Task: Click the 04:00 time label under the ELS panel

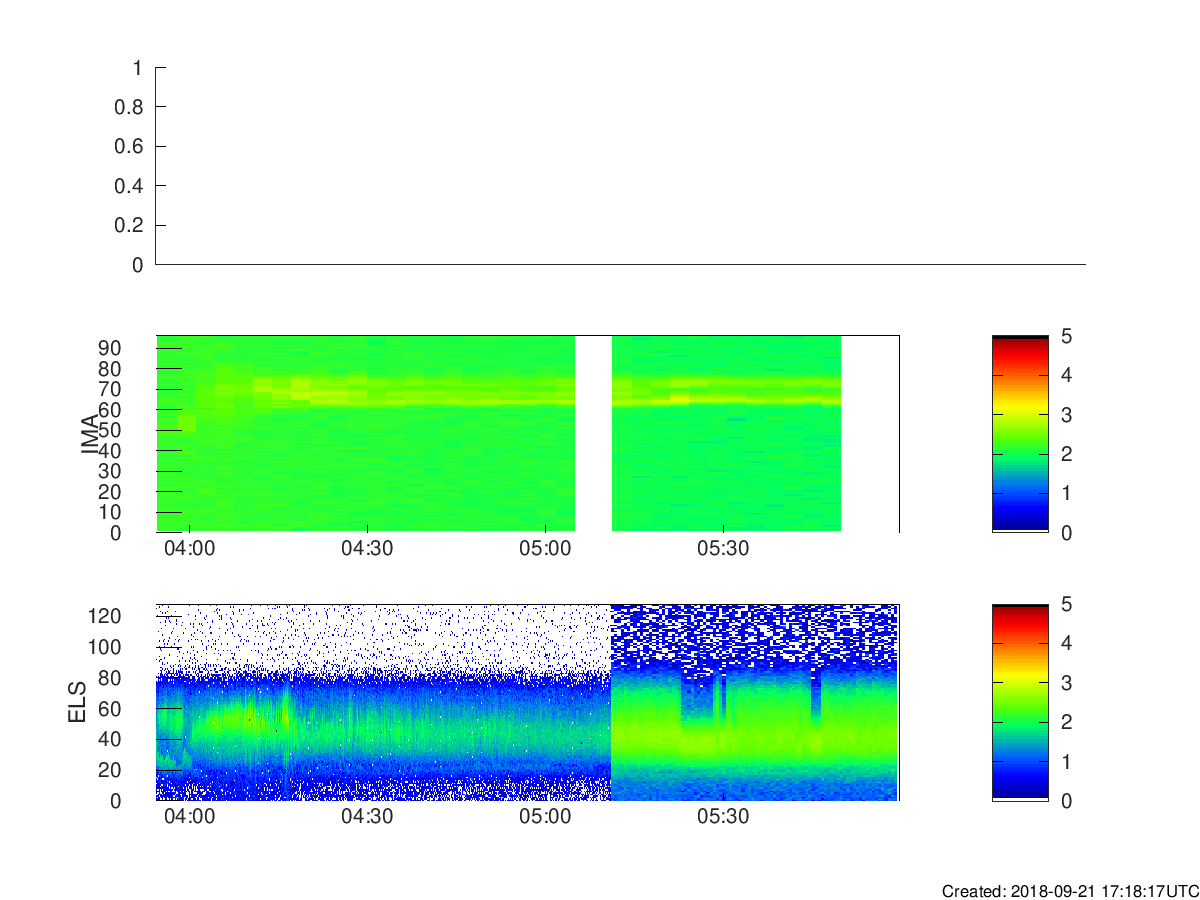Action: coord(190,817)
